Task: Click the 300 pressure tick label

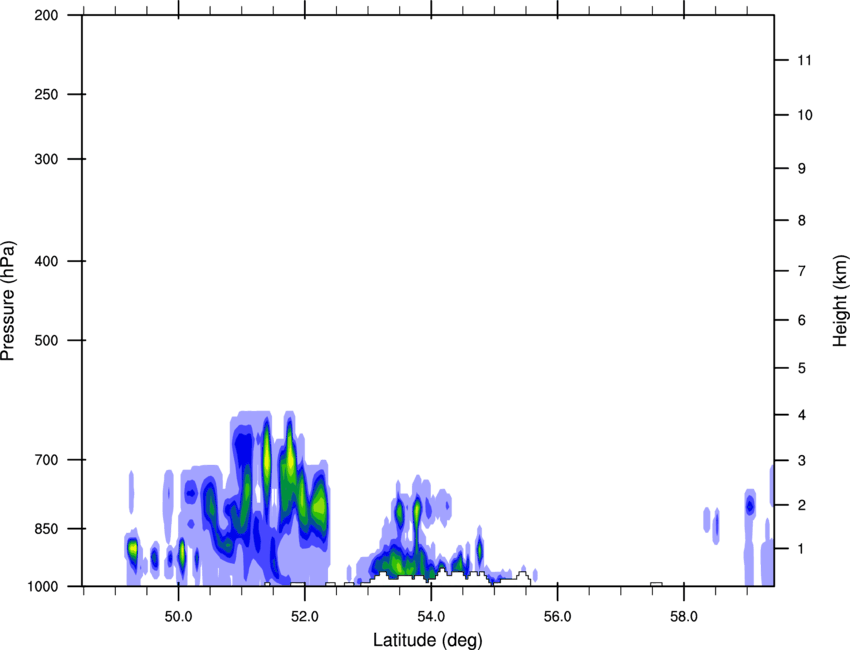Action: (47, 159)
